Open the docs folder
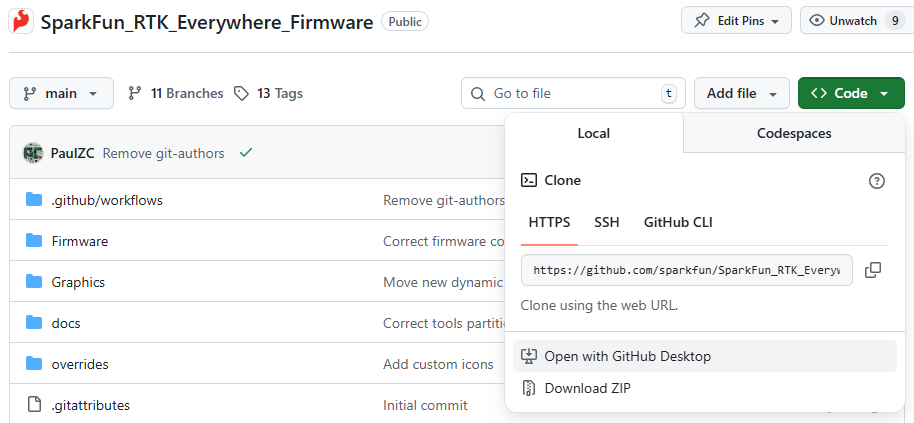This screenshot has height=423, width=914. (x=66, y=323)
